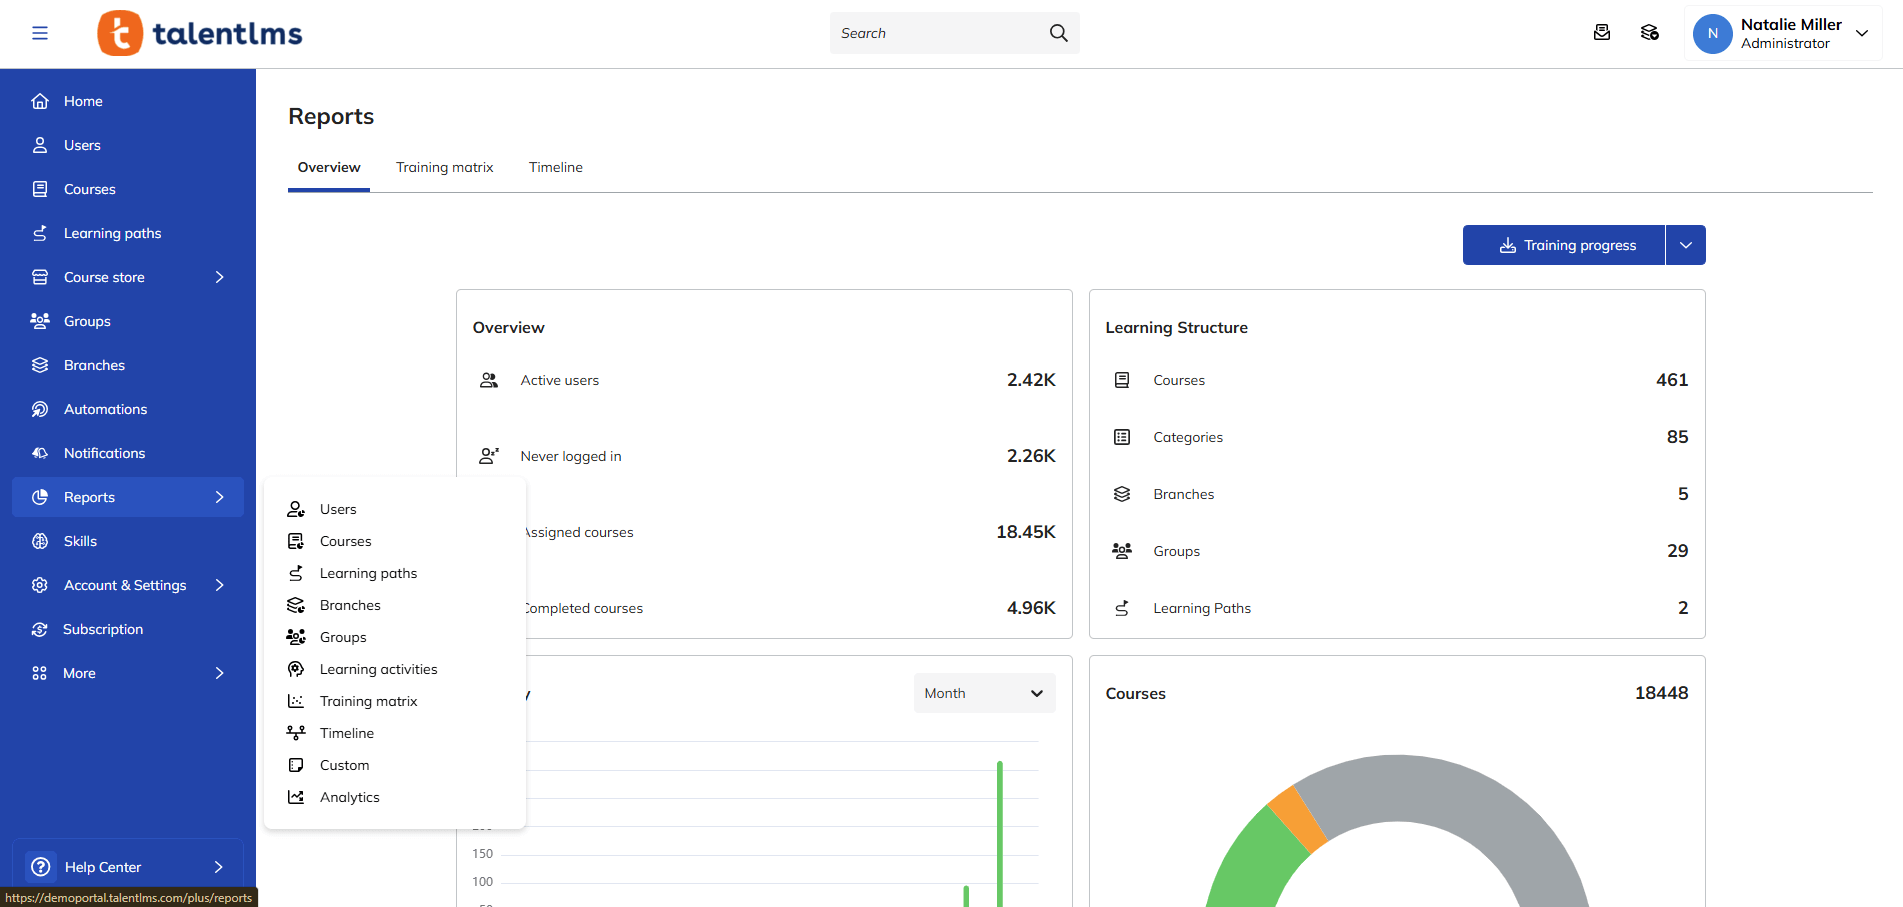Select Skills in the sidebar
Image resolution: width=1903 pixels, height=907 pixels.
(x=80, y=541)
